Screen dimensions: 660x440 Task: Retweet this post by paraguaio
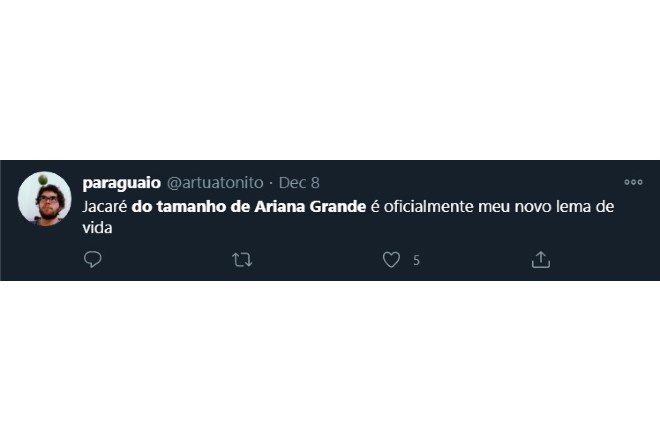pos(242,260)
